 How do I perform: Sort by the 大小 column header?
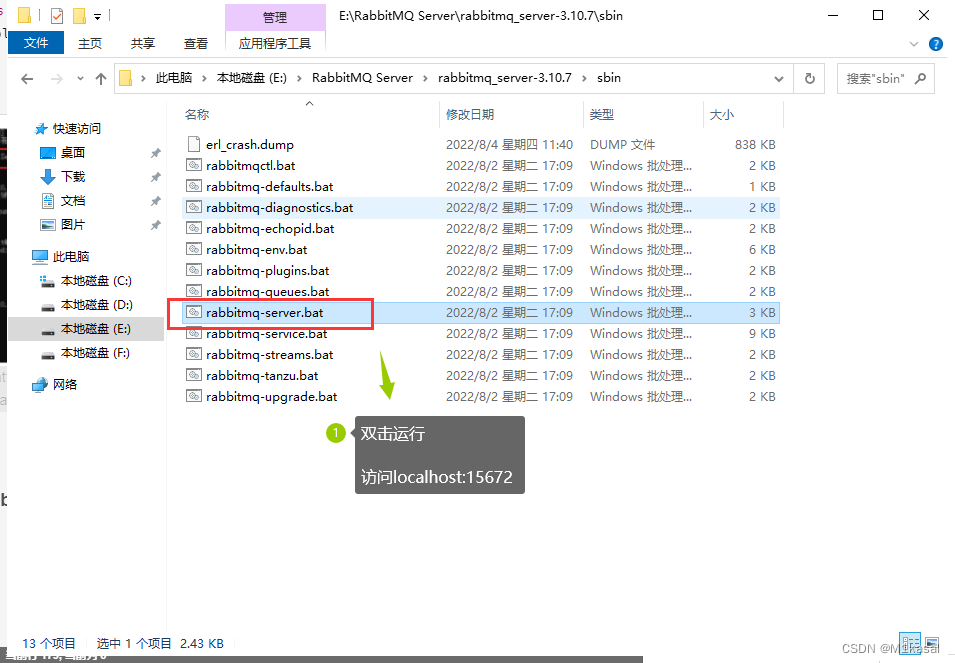point(722,114)
